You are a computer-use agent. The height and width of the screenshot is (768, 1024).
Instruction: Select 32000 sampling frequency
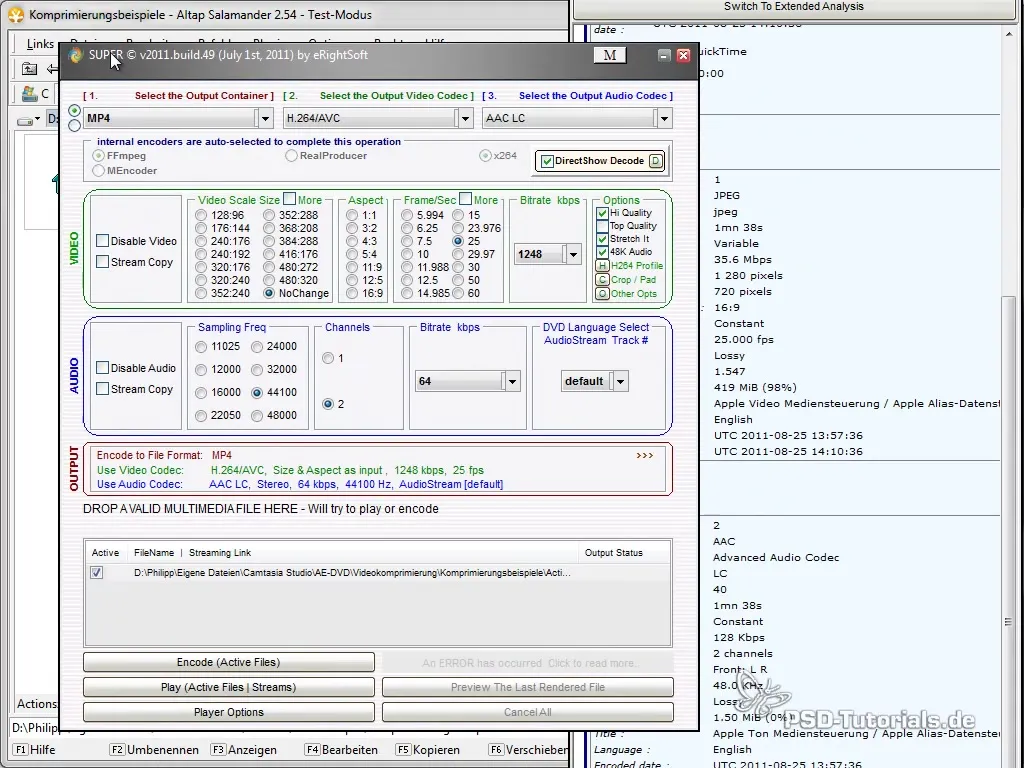coord(257,370)
